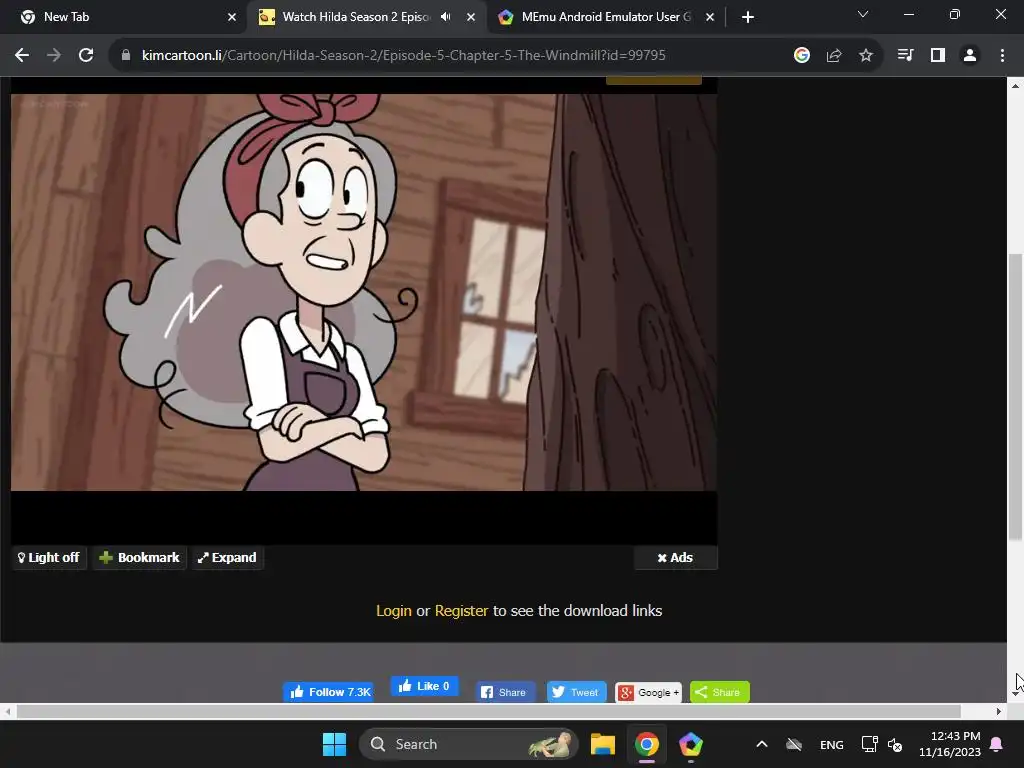The height and width of the screenshot is (768, 1024).
Task: Hide ads with the Ads button
Action: point(675,558)
